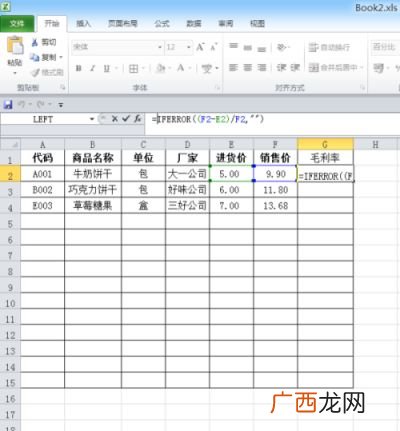Click Merge & Center (合并后居中) button
Image resolution: width=400 pixels, height=431 pixels.
[333, 68]
